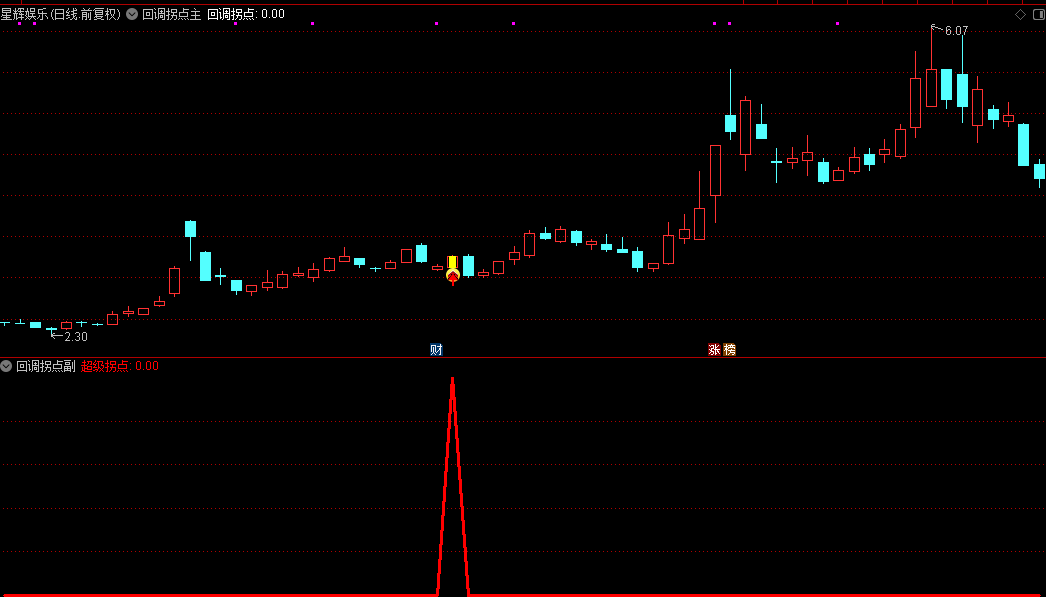Click the orange 榜 marker below chart
Viewport: 1046px width, 597px height.
click(x=730, y=350)
